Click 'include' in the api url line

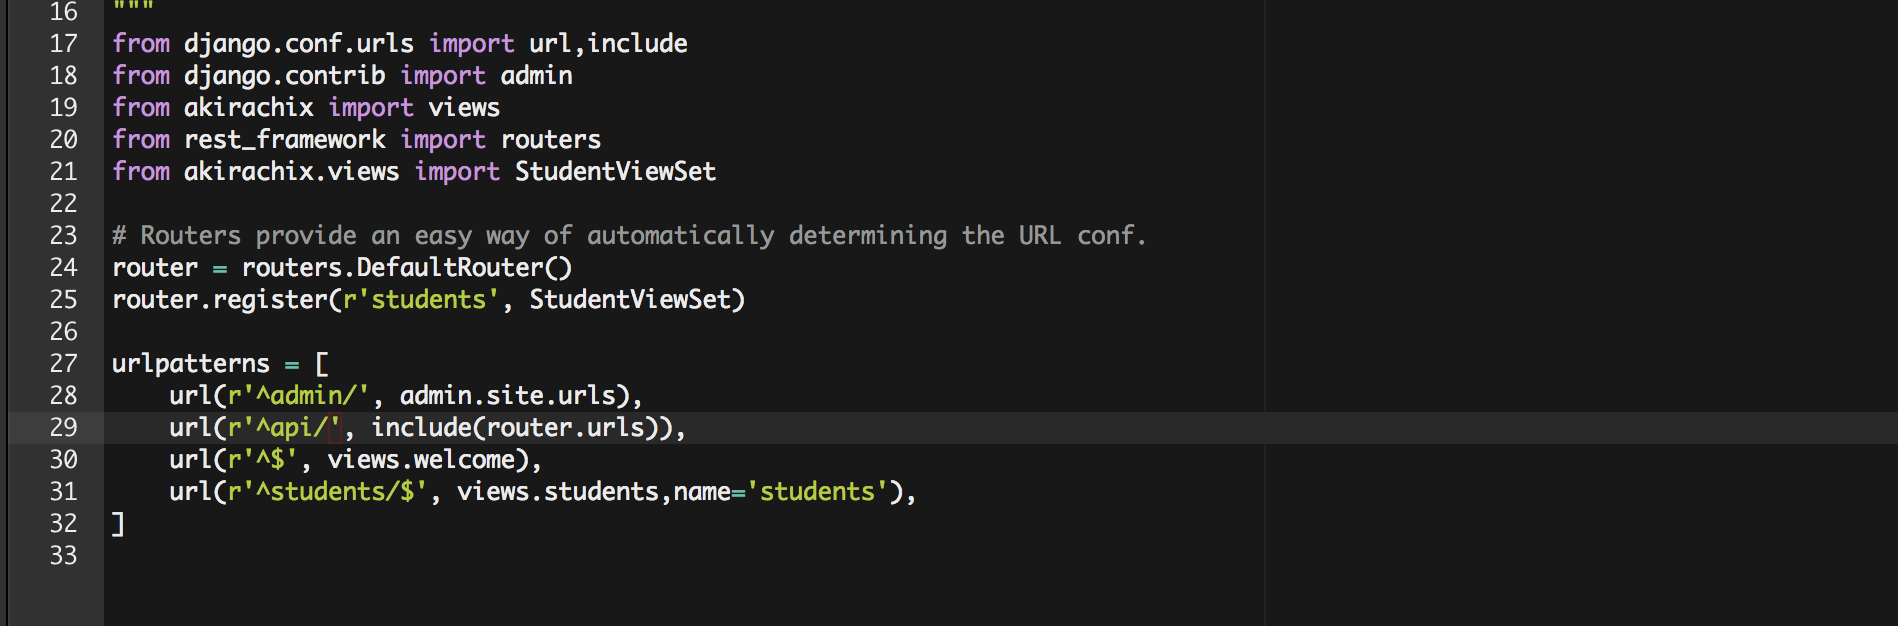coord(421,428)
